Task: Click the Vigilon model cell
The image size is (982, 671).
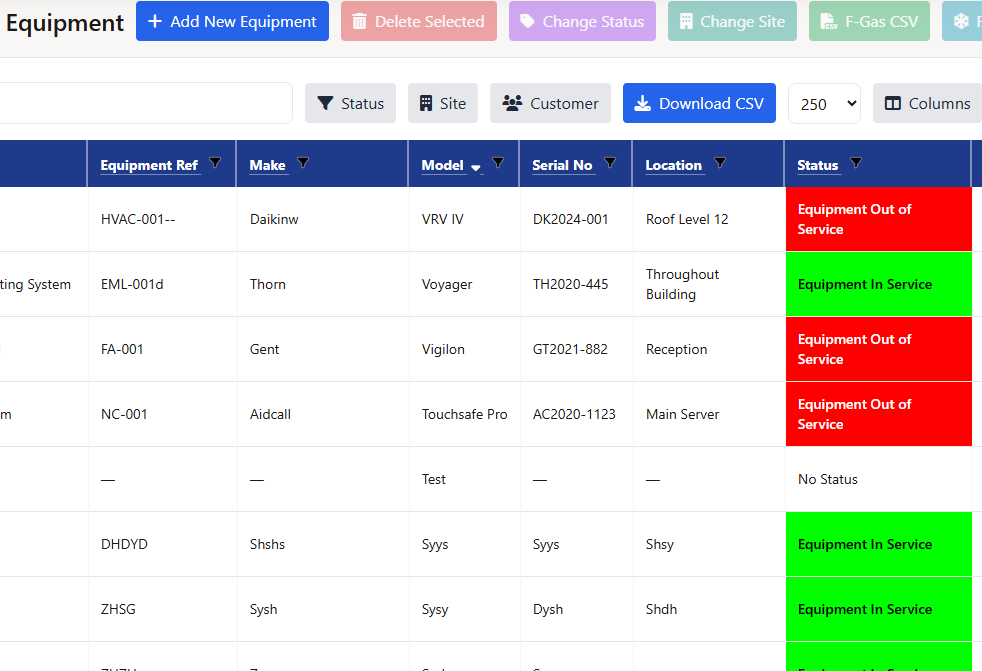Action: pos(465,350)
